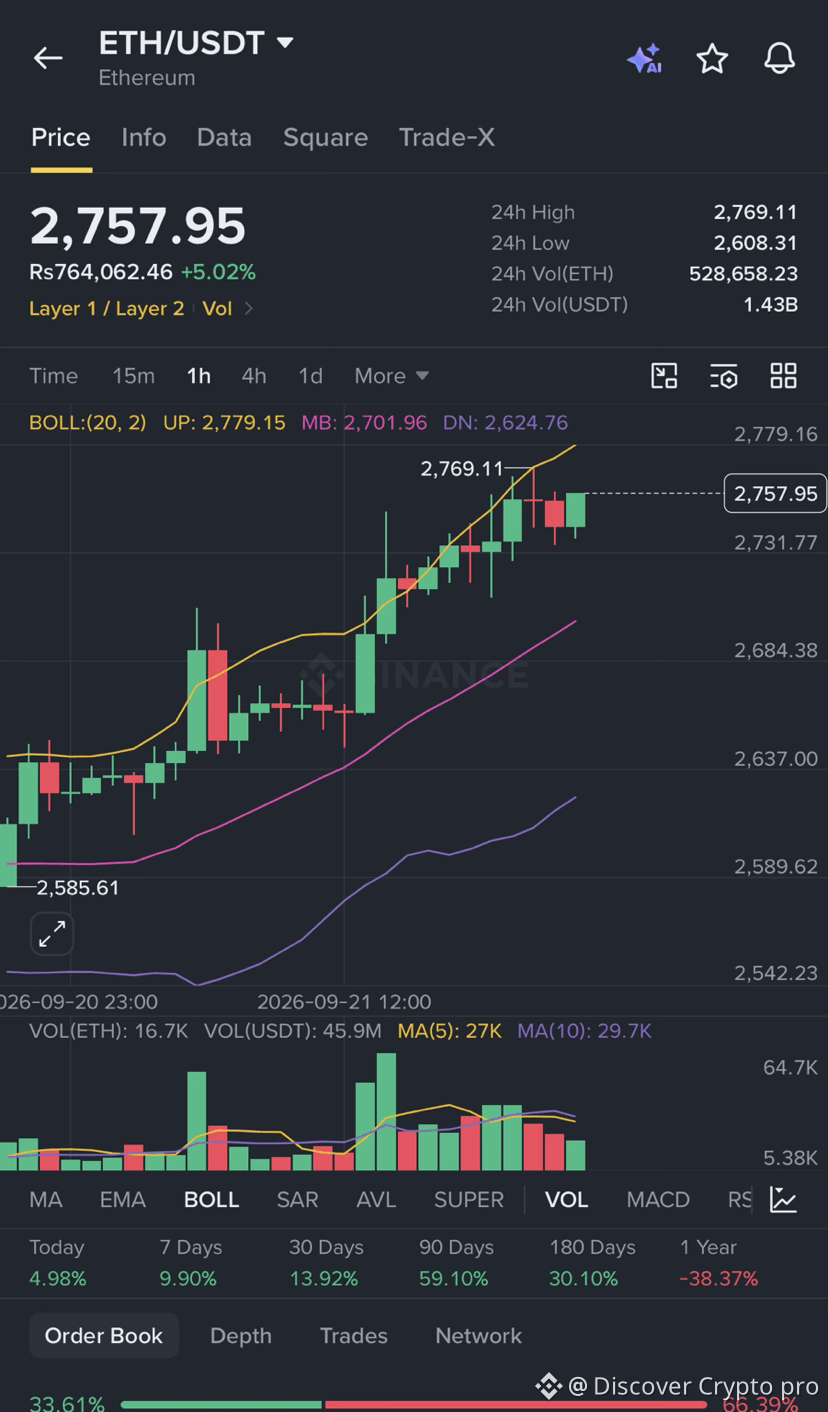This screenshot has width=828, height=1412.
Task: Open chart settings icon
Action: [723, 376]
